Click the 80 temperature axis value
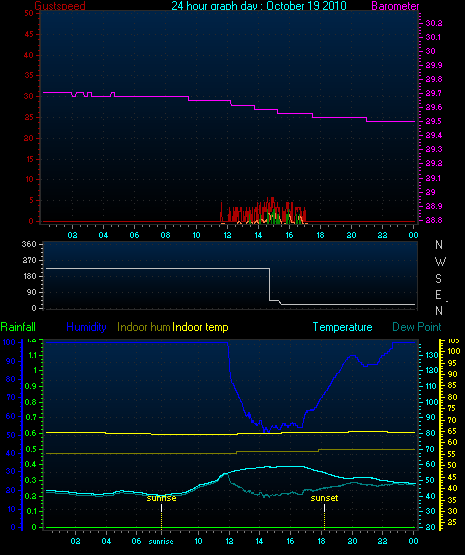This screenshot has height=555, width=465. click(430, 433)
